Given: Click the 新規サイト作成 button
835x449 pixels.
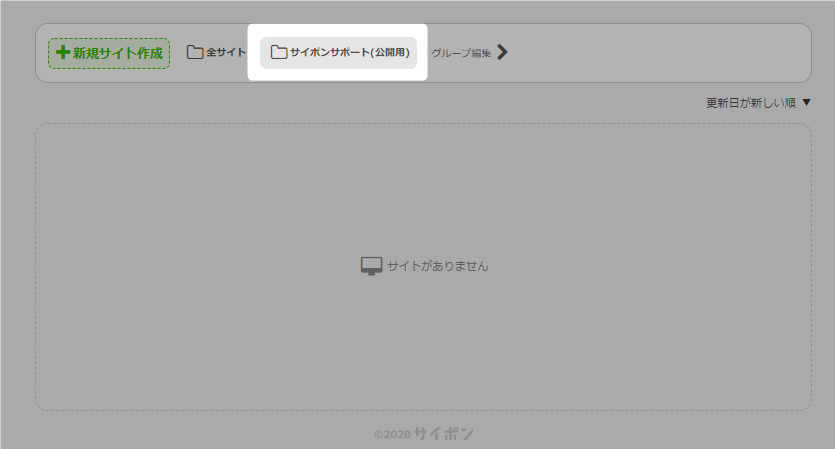Looking at the screenshot, I should tap(109, 53).
